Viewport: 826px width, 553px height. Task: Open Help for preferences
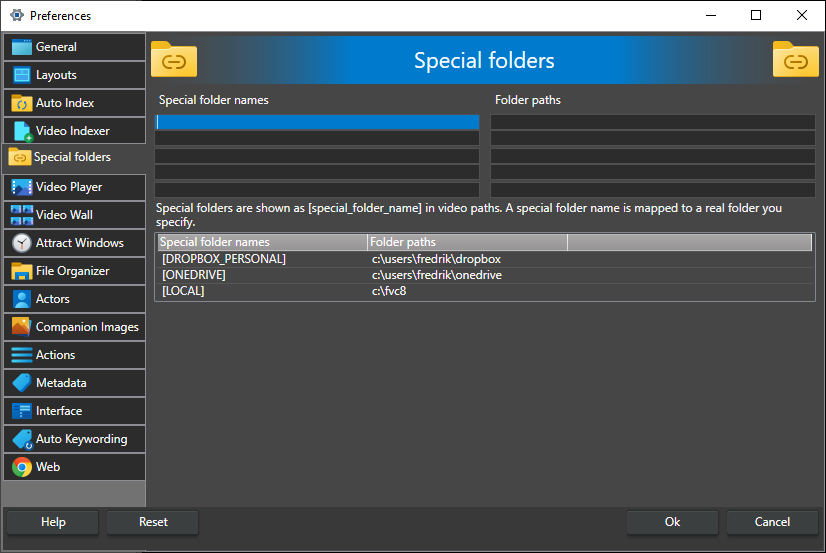tap(53, 522)
